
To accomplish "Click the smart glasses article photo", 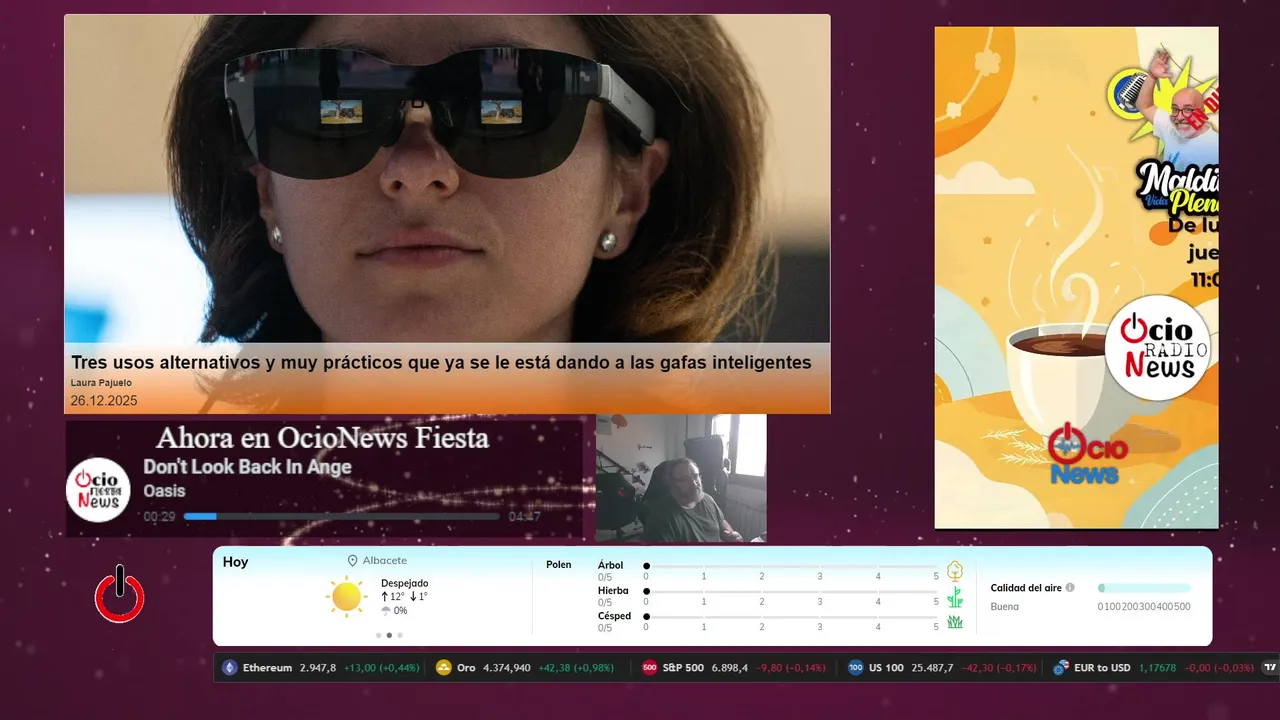I will 447,179.
